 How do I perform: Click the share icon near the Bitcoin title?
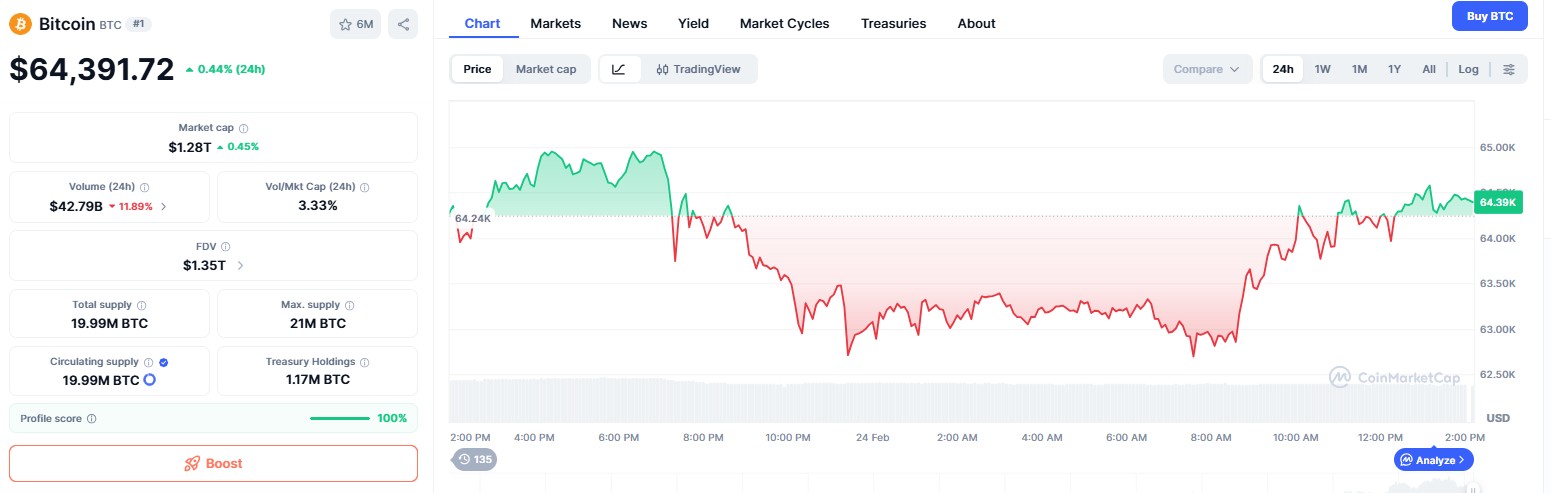[x=403, y=24]
